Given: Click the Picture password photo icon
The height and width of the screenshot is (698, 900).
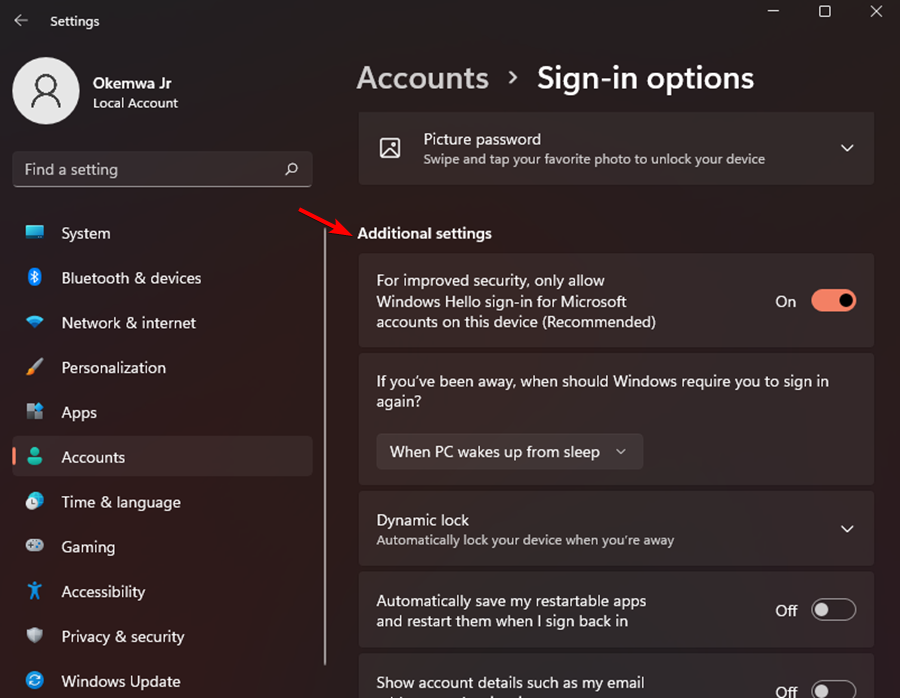Looking at the screenshot, I should coord(390,148).
